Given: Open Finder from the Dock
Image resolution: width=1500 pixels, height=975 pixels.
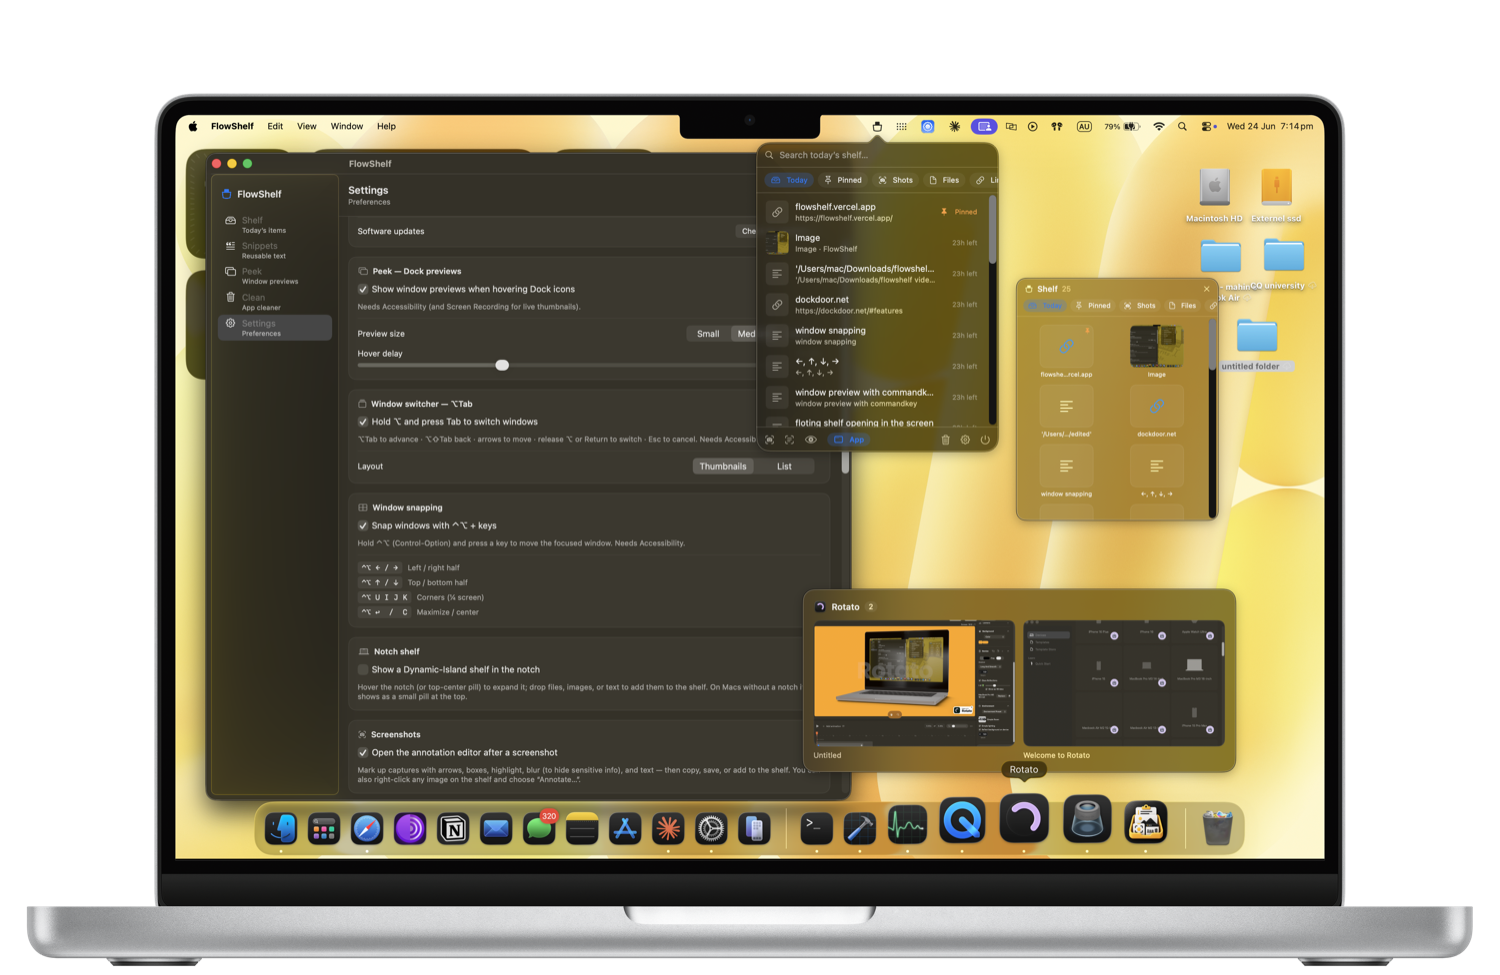Looking at the screenshot, I should pyautogui.click(x=282, y=828).
